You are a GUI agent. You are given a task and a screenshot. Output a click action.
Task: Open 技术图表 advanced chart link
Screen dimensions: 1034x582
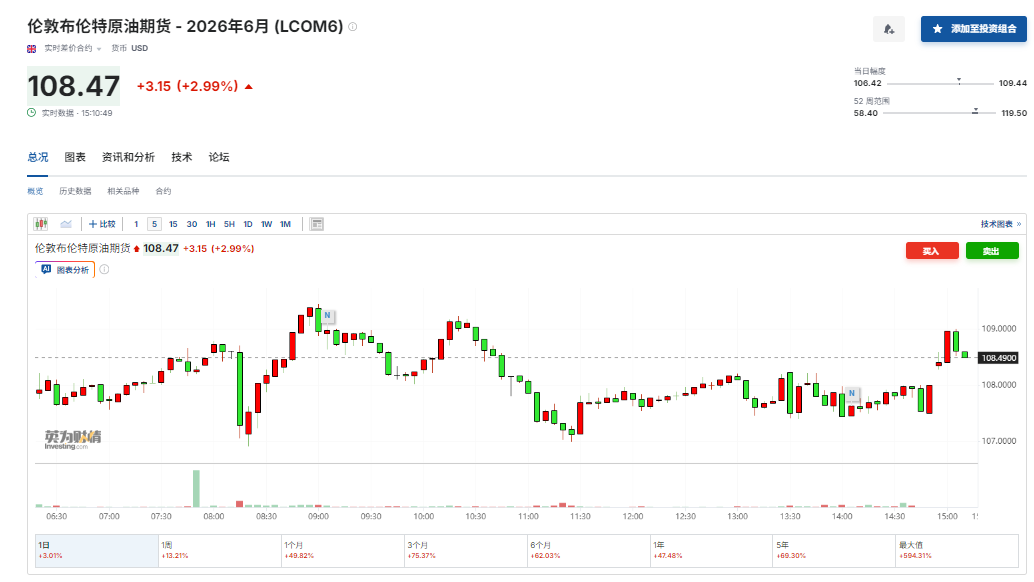point(1000,224)
